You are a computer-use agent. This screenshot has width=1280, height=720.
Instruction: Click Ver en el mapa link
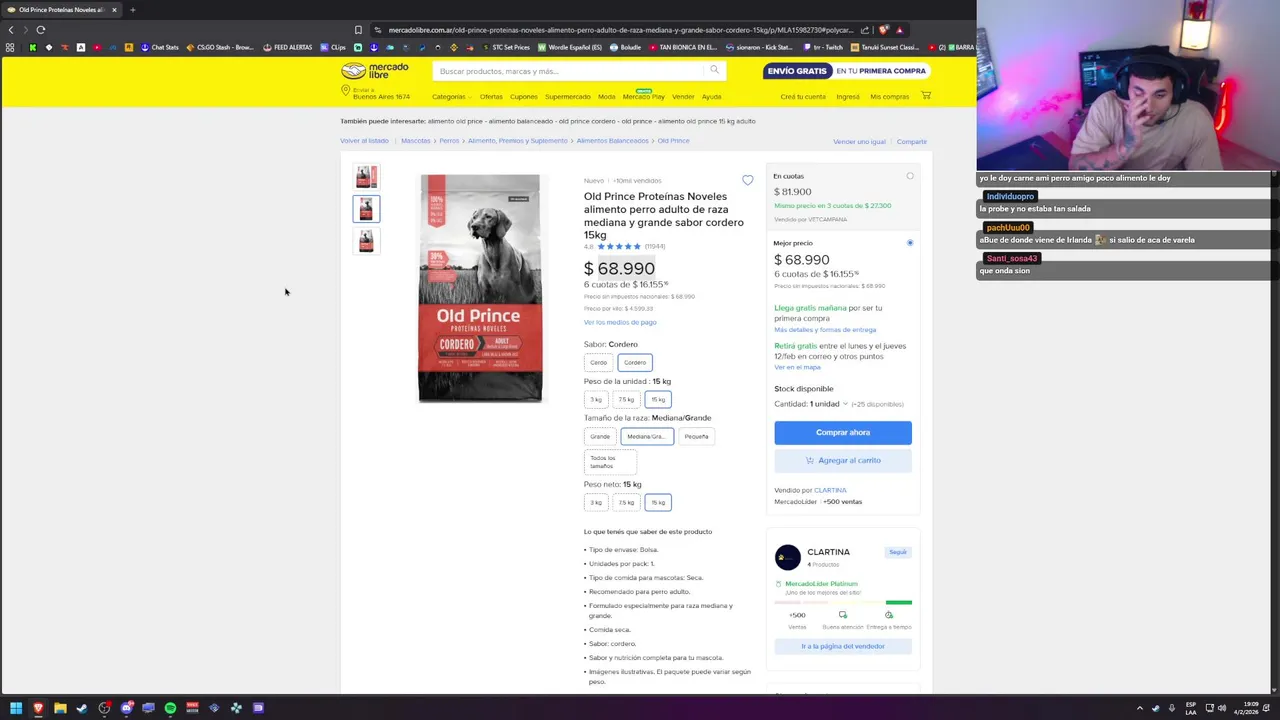coord(797,367)
